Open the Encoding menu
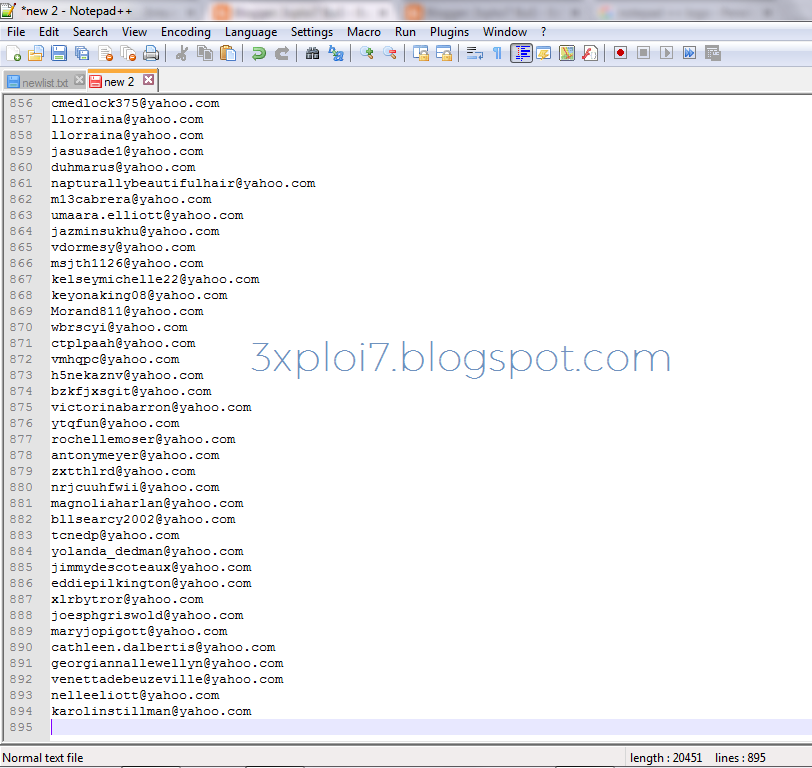Screen dimensions: 812x768 pos(185,31)
